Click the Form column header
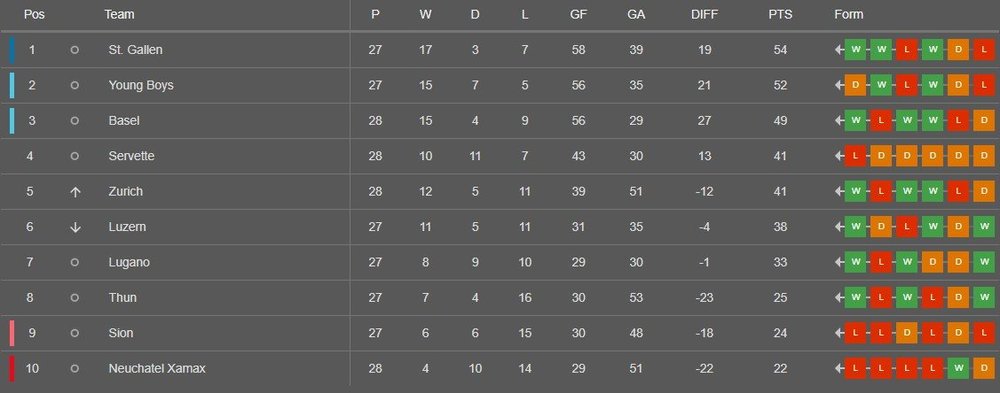The height and width of the screenshot is (393, 1000). 848,14
